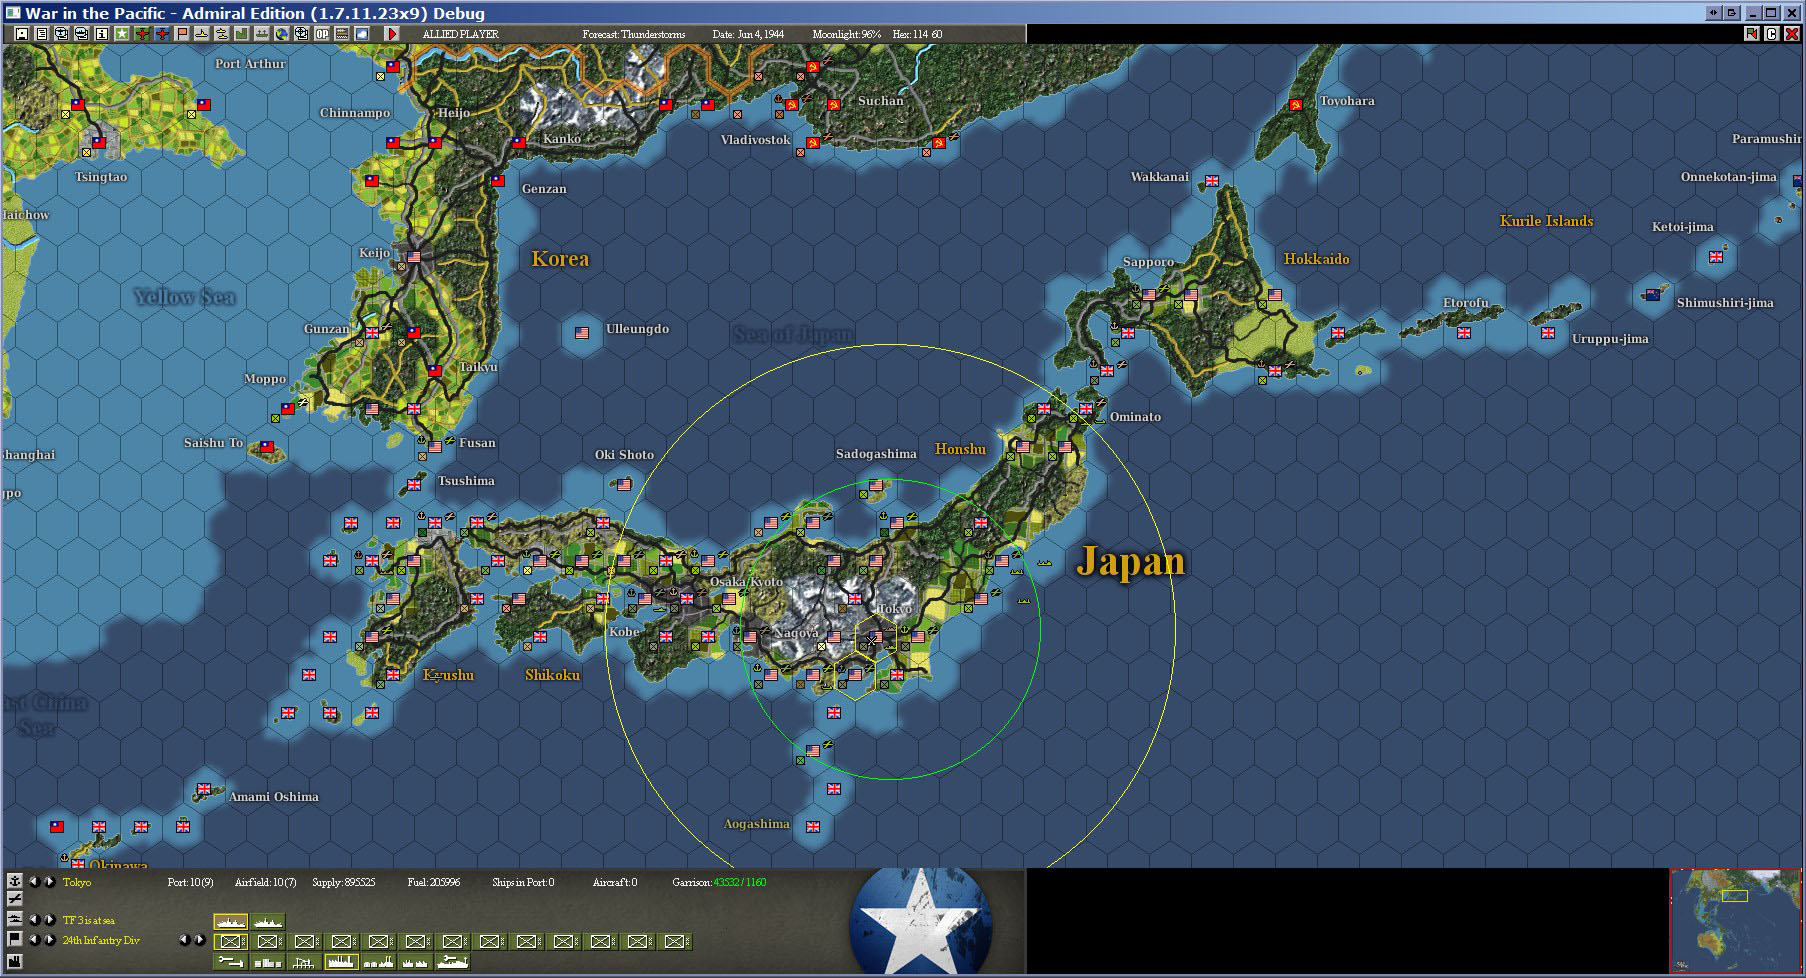Image resolution: width=1806 pixels, height=978 pixels.
Task: Click the ship with crane shipyard icon
Action: click(x=453, y=962)
